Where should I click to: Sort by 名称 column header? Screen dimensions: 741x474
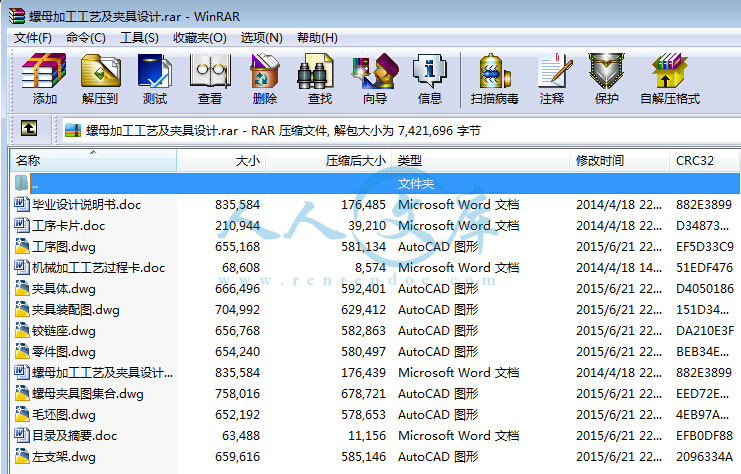tap(94, 161)
